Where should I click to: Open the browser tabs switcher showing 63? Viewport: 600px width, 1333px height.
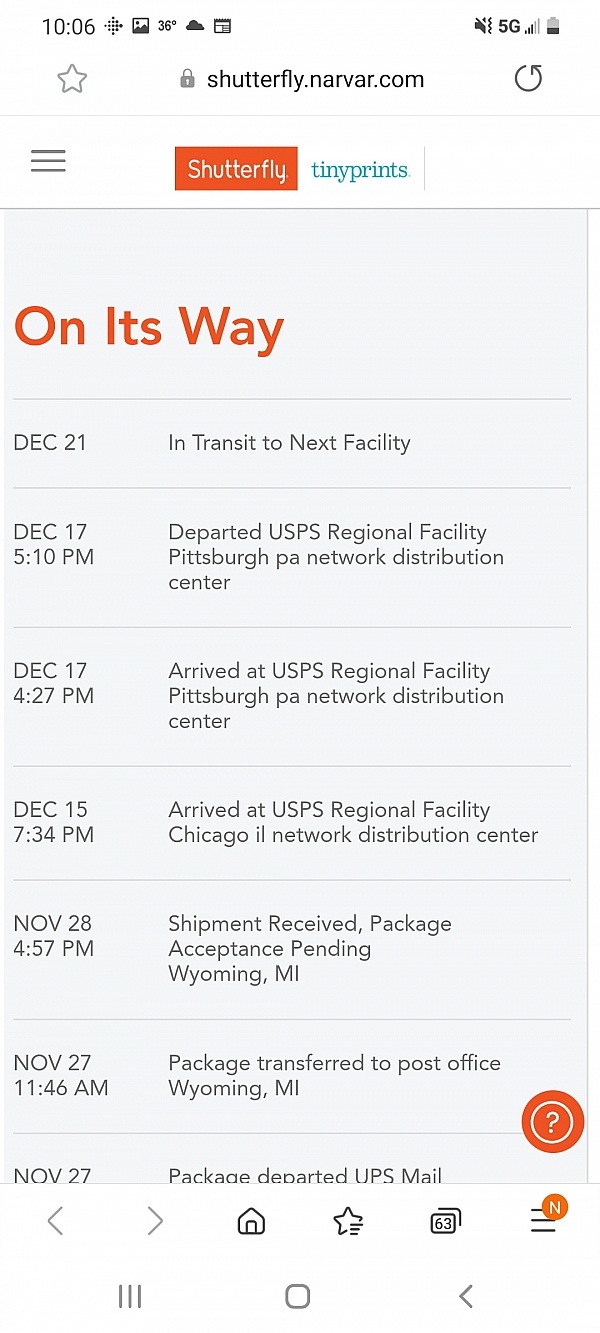click(x=443, y=1220)
